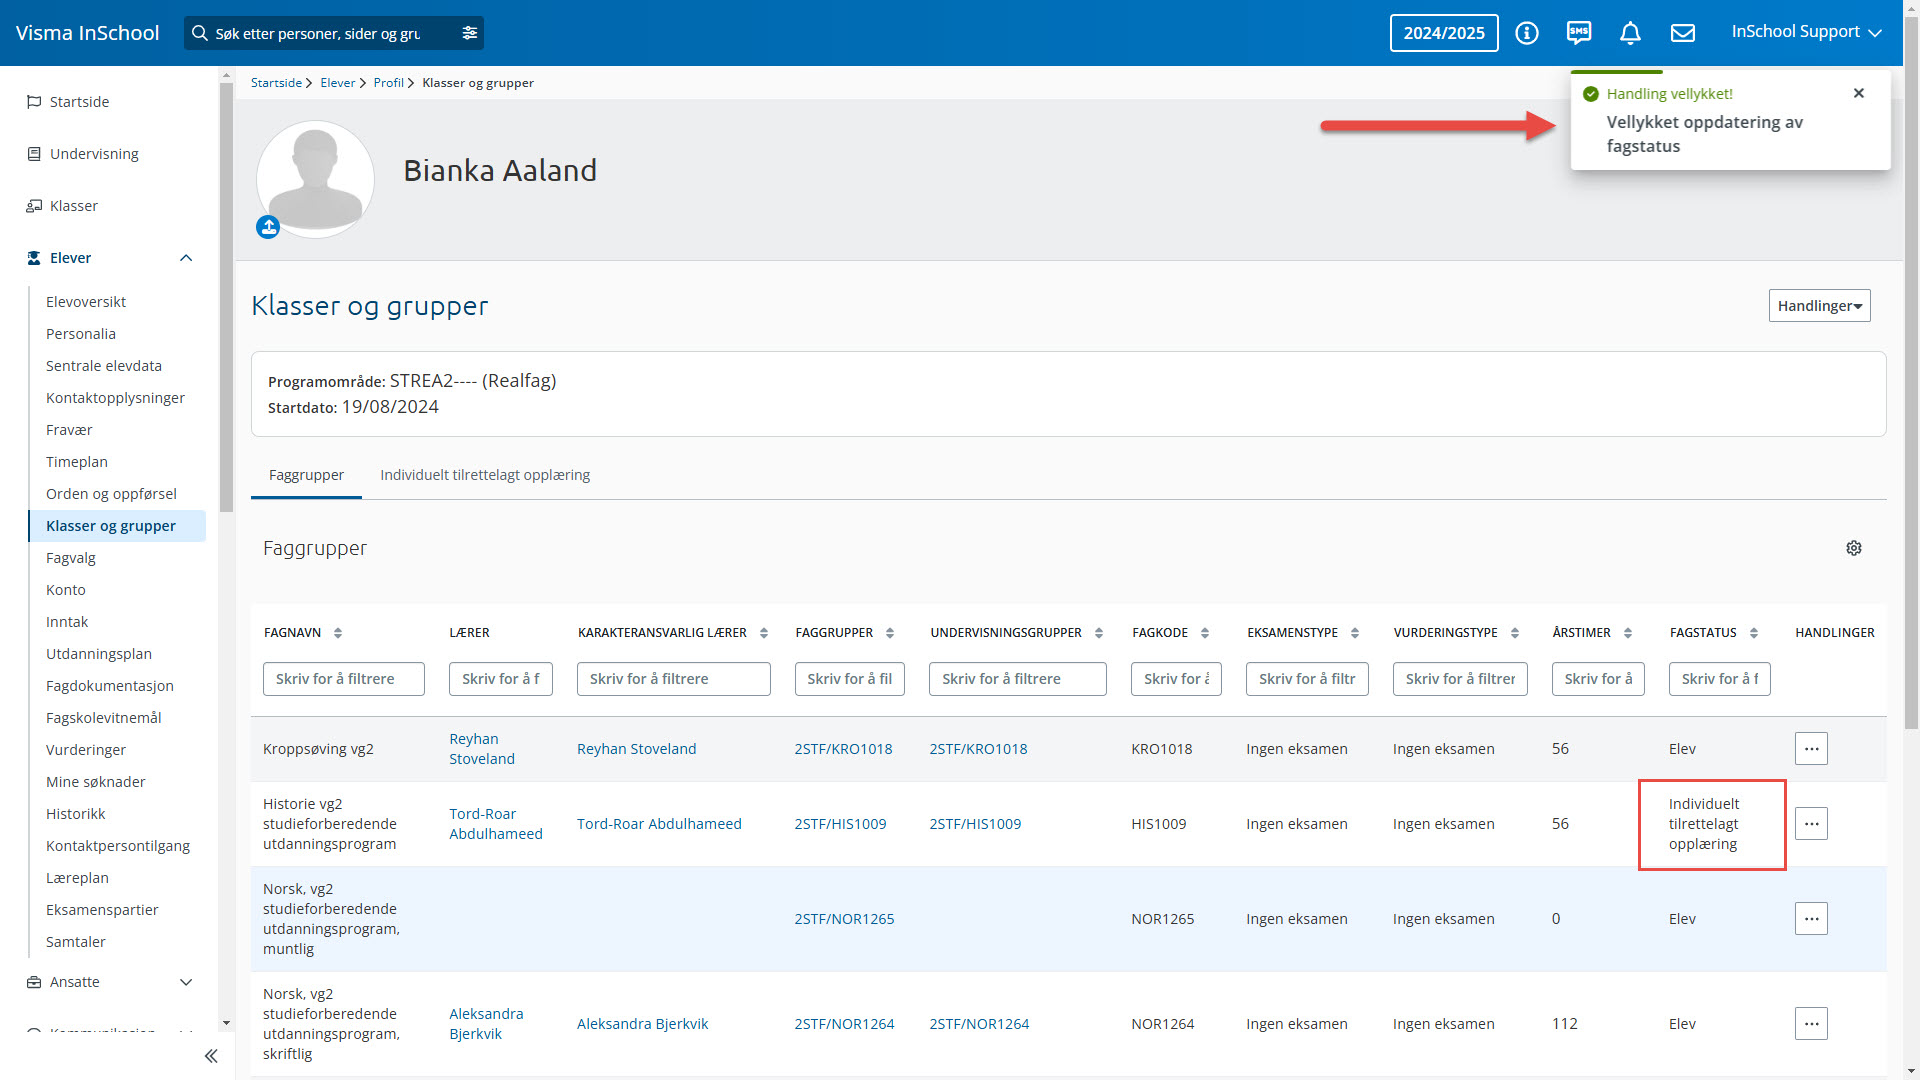
Task: Open the Handlinger dropdown
Action: pos(1819,306)
